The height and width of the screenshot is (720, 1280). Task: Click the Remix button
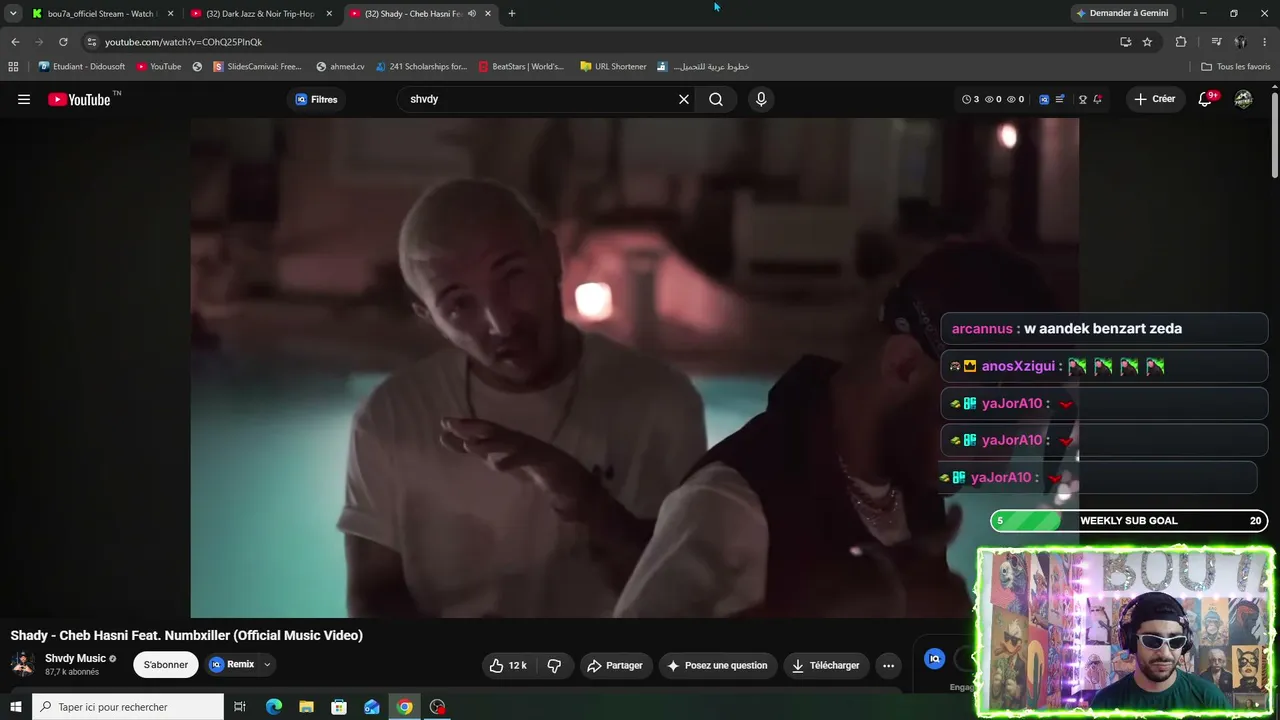[x=232, y=665]
